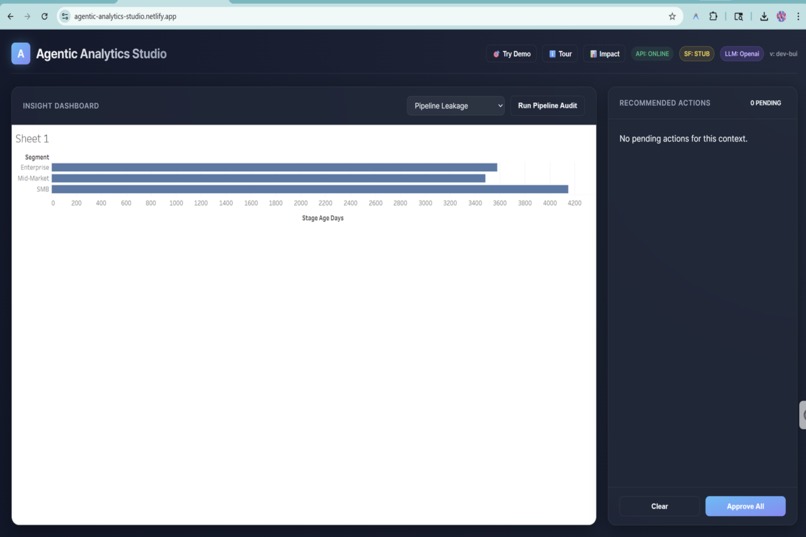Click the 'No pending actions for this context.' message
Viewport: 806px width, 537px height.
tap(683, 139)
